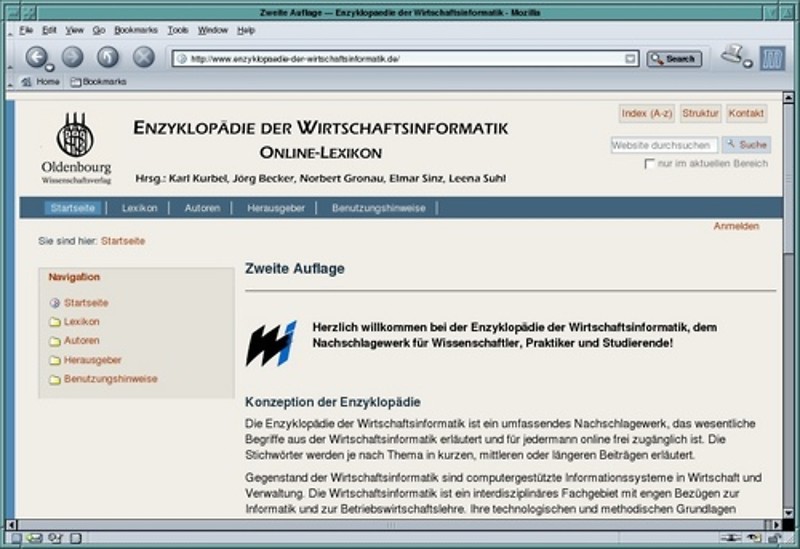Select the Herausgeber tab in blue bar
The width and height of the screenshot is (800, 549).
[276, 208]
